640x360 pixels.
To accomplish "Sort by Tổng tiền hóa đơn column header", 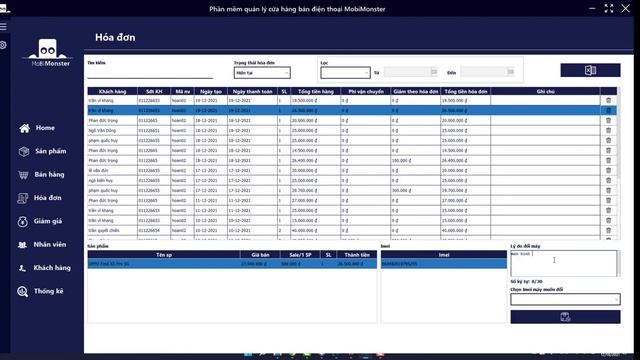I will 466,91.
